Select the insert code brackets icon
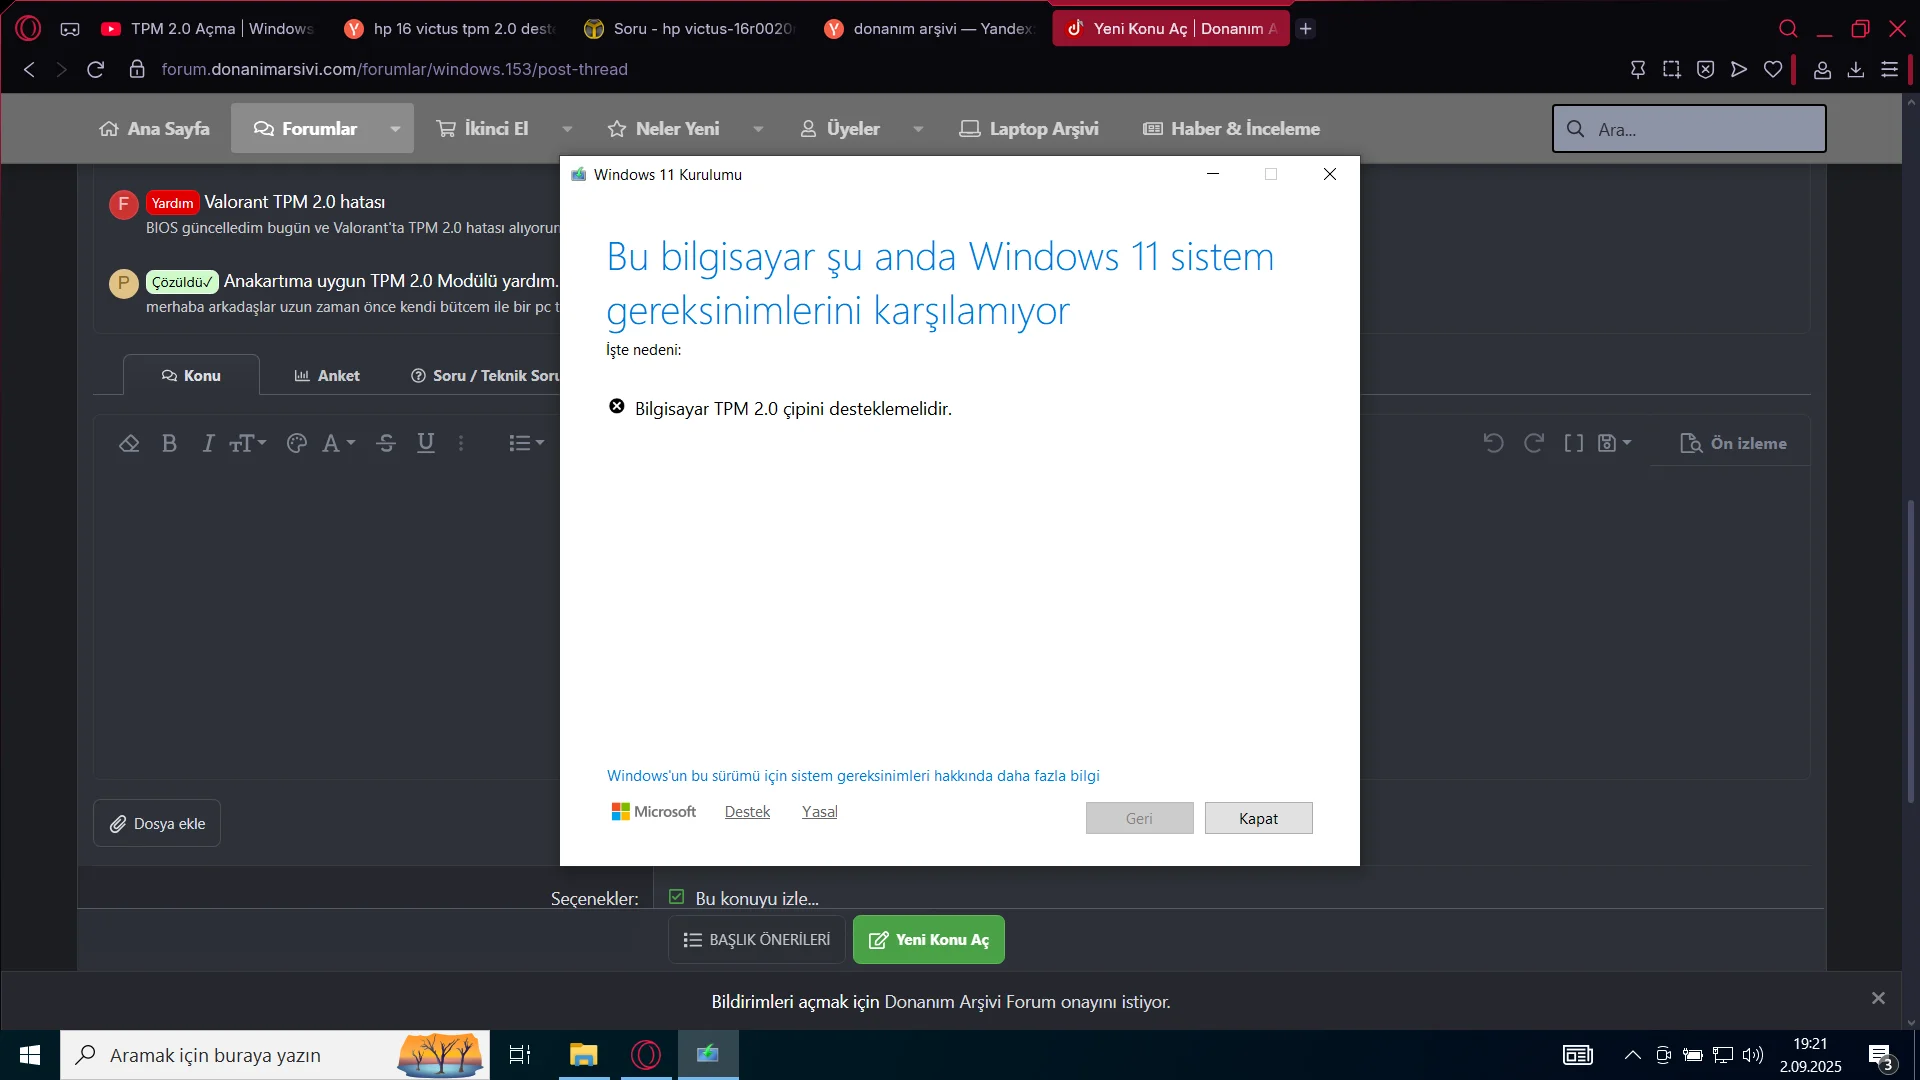1920x1080 pixels. pos(1573,443)
